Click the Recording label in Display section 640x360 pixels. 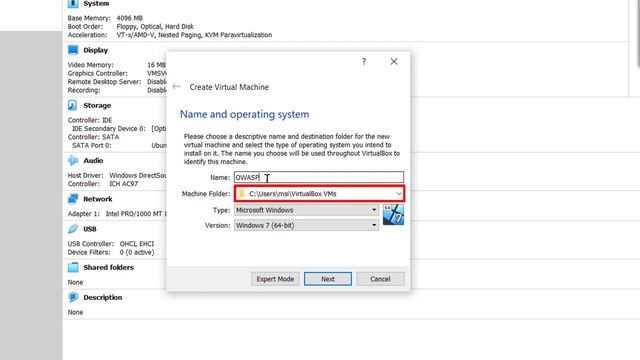(x=84, y=90)
